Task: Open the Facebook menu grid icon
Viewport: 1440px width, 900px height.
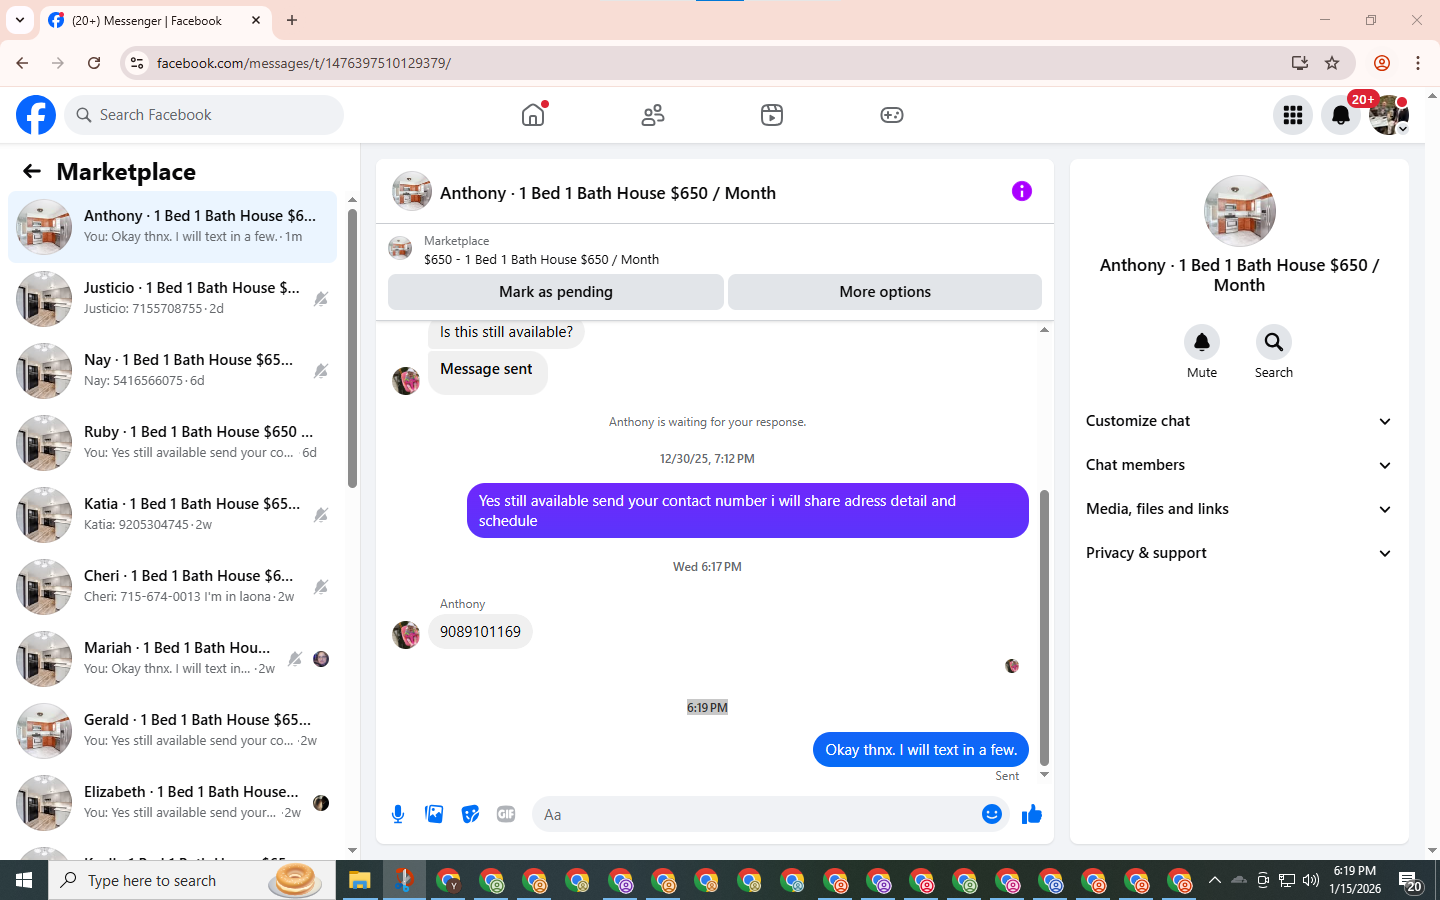Action: click(1293, 115)
